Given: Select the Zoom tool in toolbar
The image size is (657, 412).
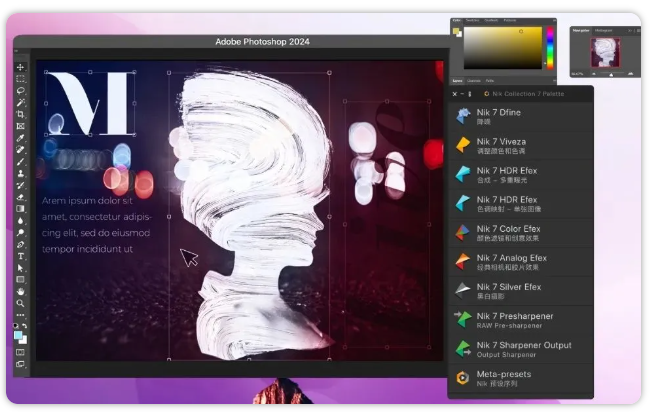Looking at the screenshot, I should [x=20, y=303].
